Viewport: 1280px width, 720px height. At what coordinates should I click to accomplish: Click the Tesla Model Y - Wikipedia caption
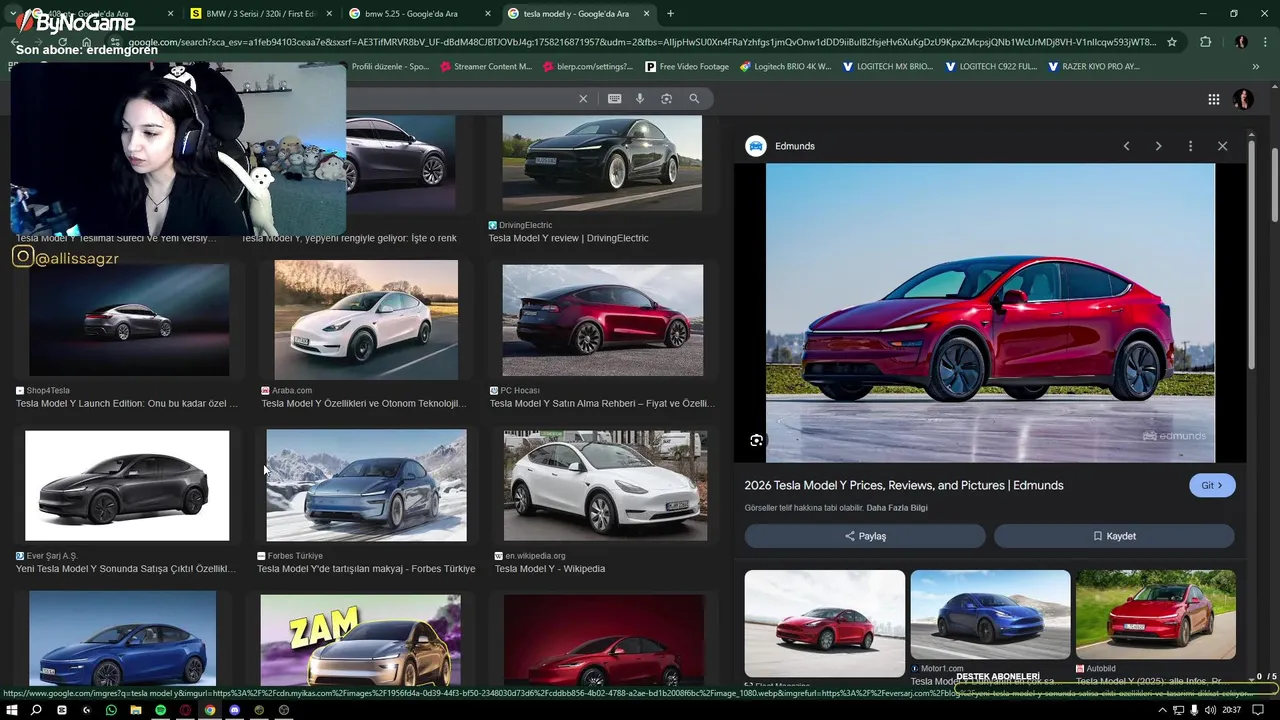click(550, 569)
